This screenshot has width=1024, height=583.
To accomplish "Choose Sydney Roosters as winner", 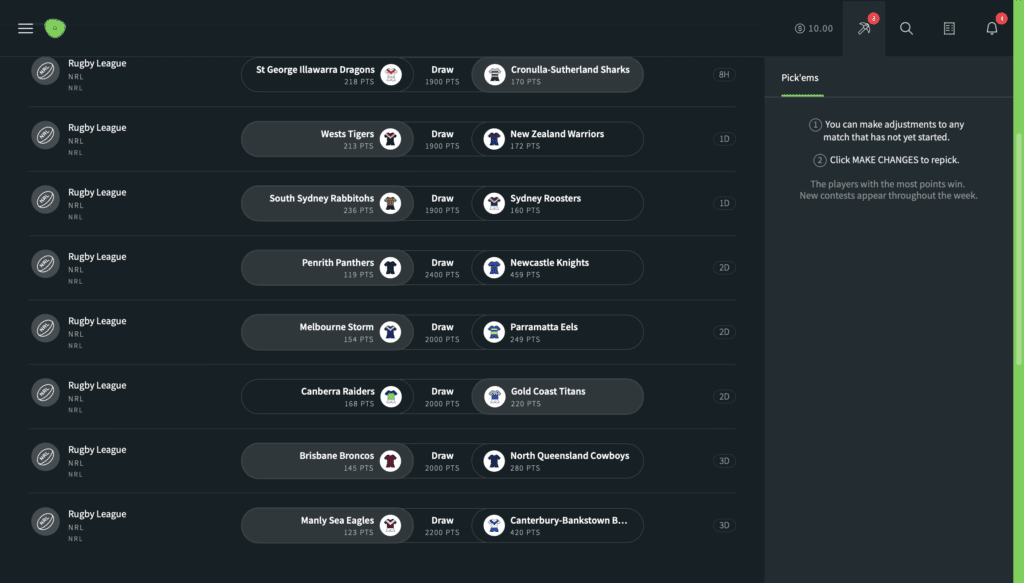I will (x=558, y=204).
